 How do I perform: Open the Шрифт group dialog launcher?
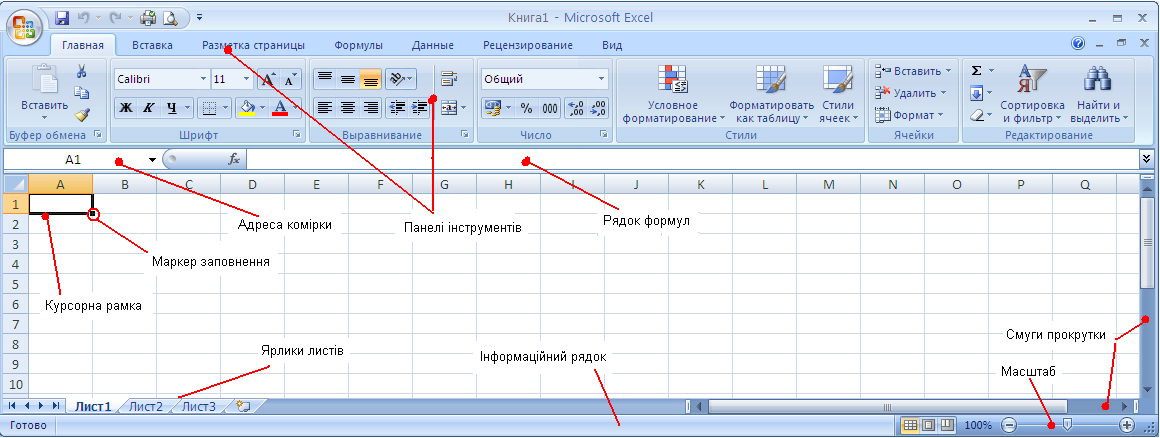pos(297,135)
